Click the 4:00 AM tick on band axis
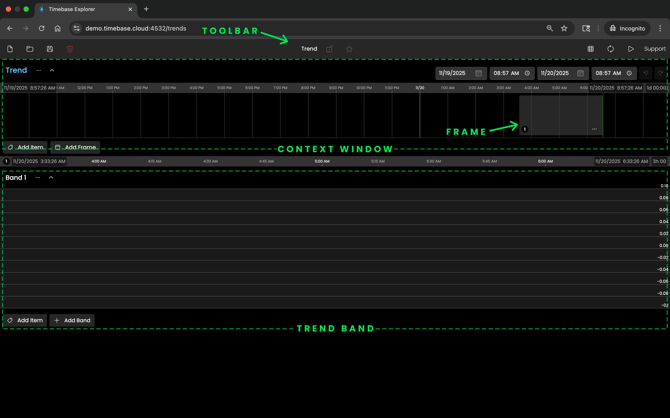Viewport: 670px width, 418px height. coord(99,161)
